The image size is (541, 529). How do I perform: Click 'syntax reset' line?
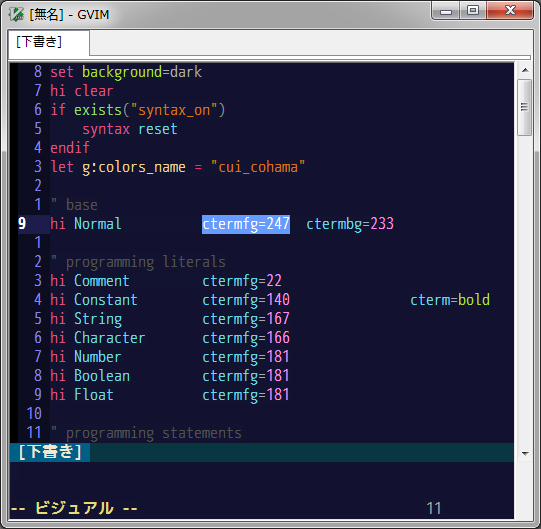click(130, 129)
